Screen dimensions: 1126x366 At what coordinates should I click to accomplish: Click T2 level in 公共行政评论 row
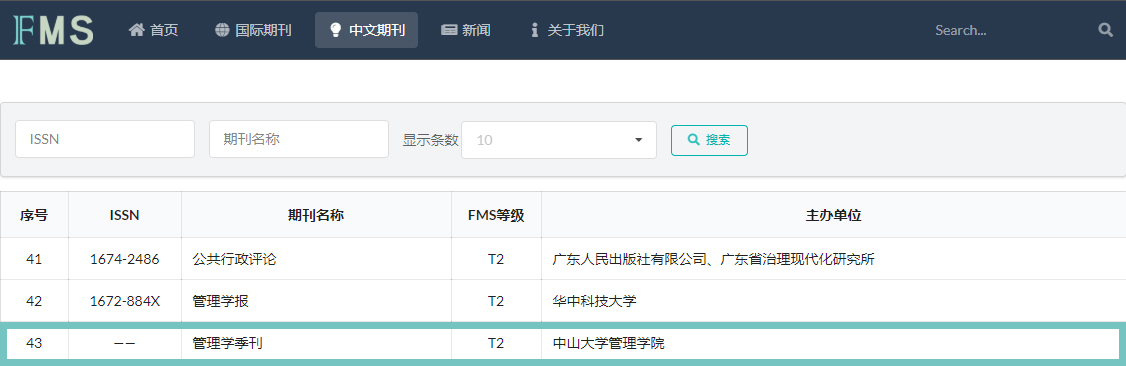click(x=496, y=259)
